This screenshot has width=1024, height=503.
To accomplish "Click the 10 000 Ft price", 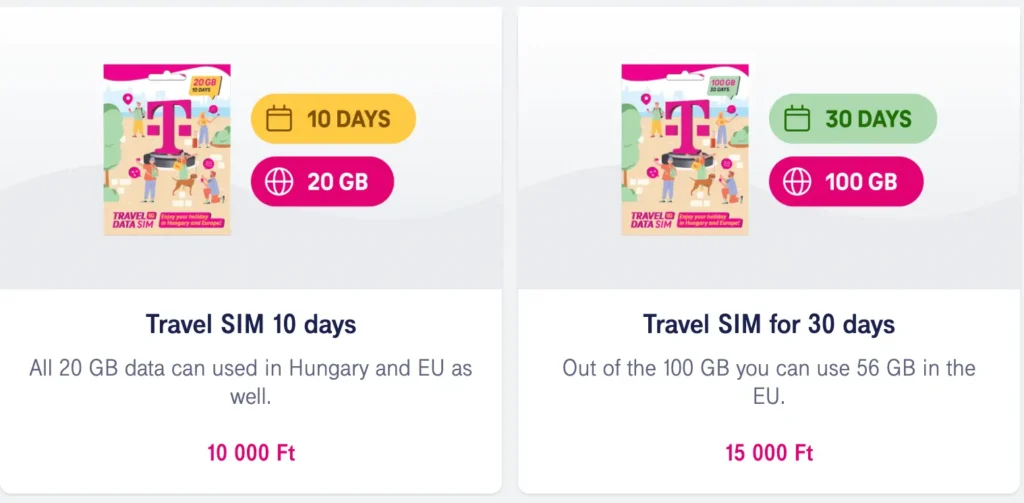I will click(x=251, y=453).
